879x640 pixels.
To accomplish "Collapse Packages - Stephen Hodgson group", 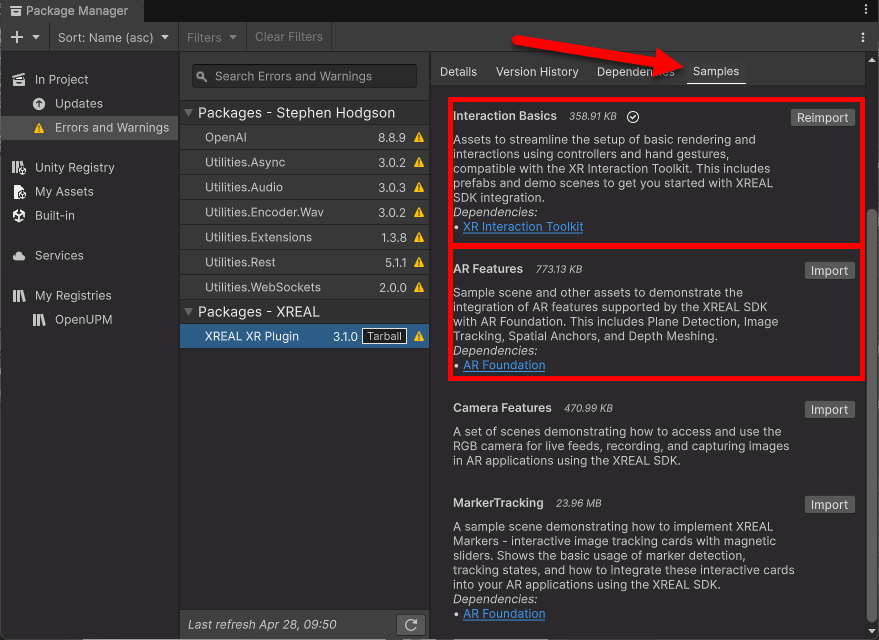I will coord(189,113).
